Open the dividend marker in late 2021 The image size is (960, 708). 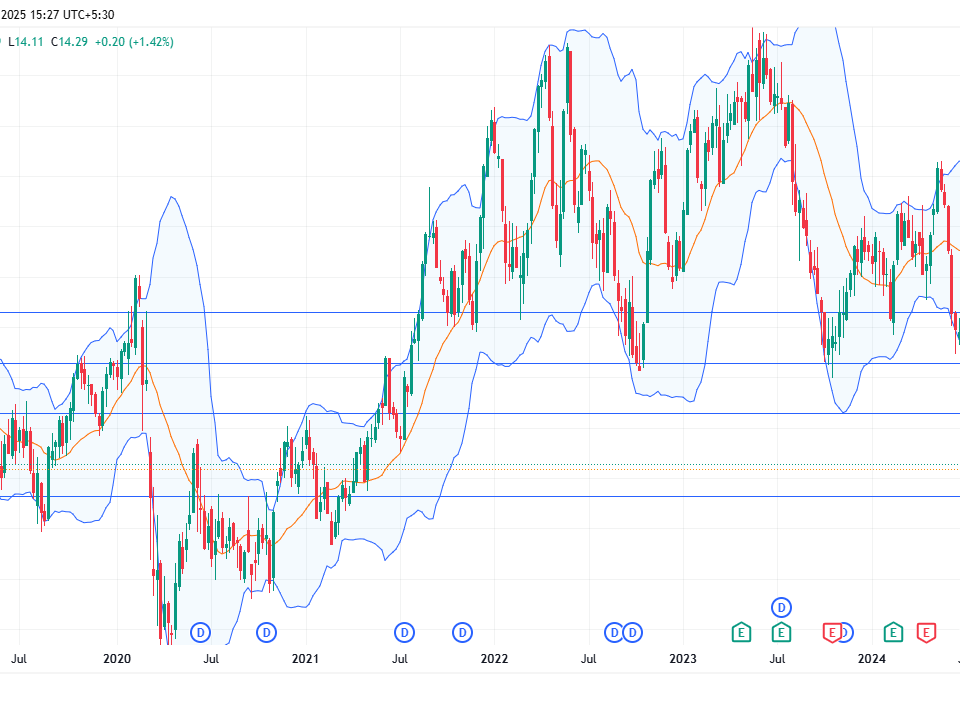tap(462, 632)
